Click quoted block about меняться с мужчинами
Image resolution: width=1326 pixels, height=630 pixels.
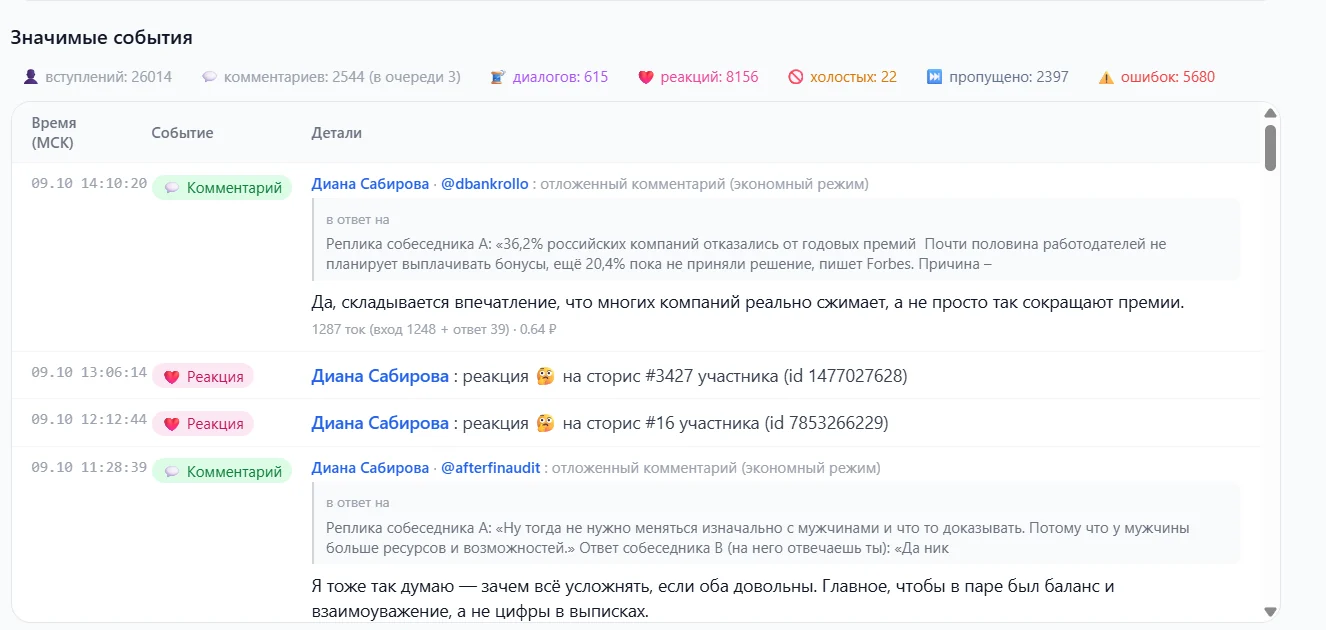tap(776, 524)
